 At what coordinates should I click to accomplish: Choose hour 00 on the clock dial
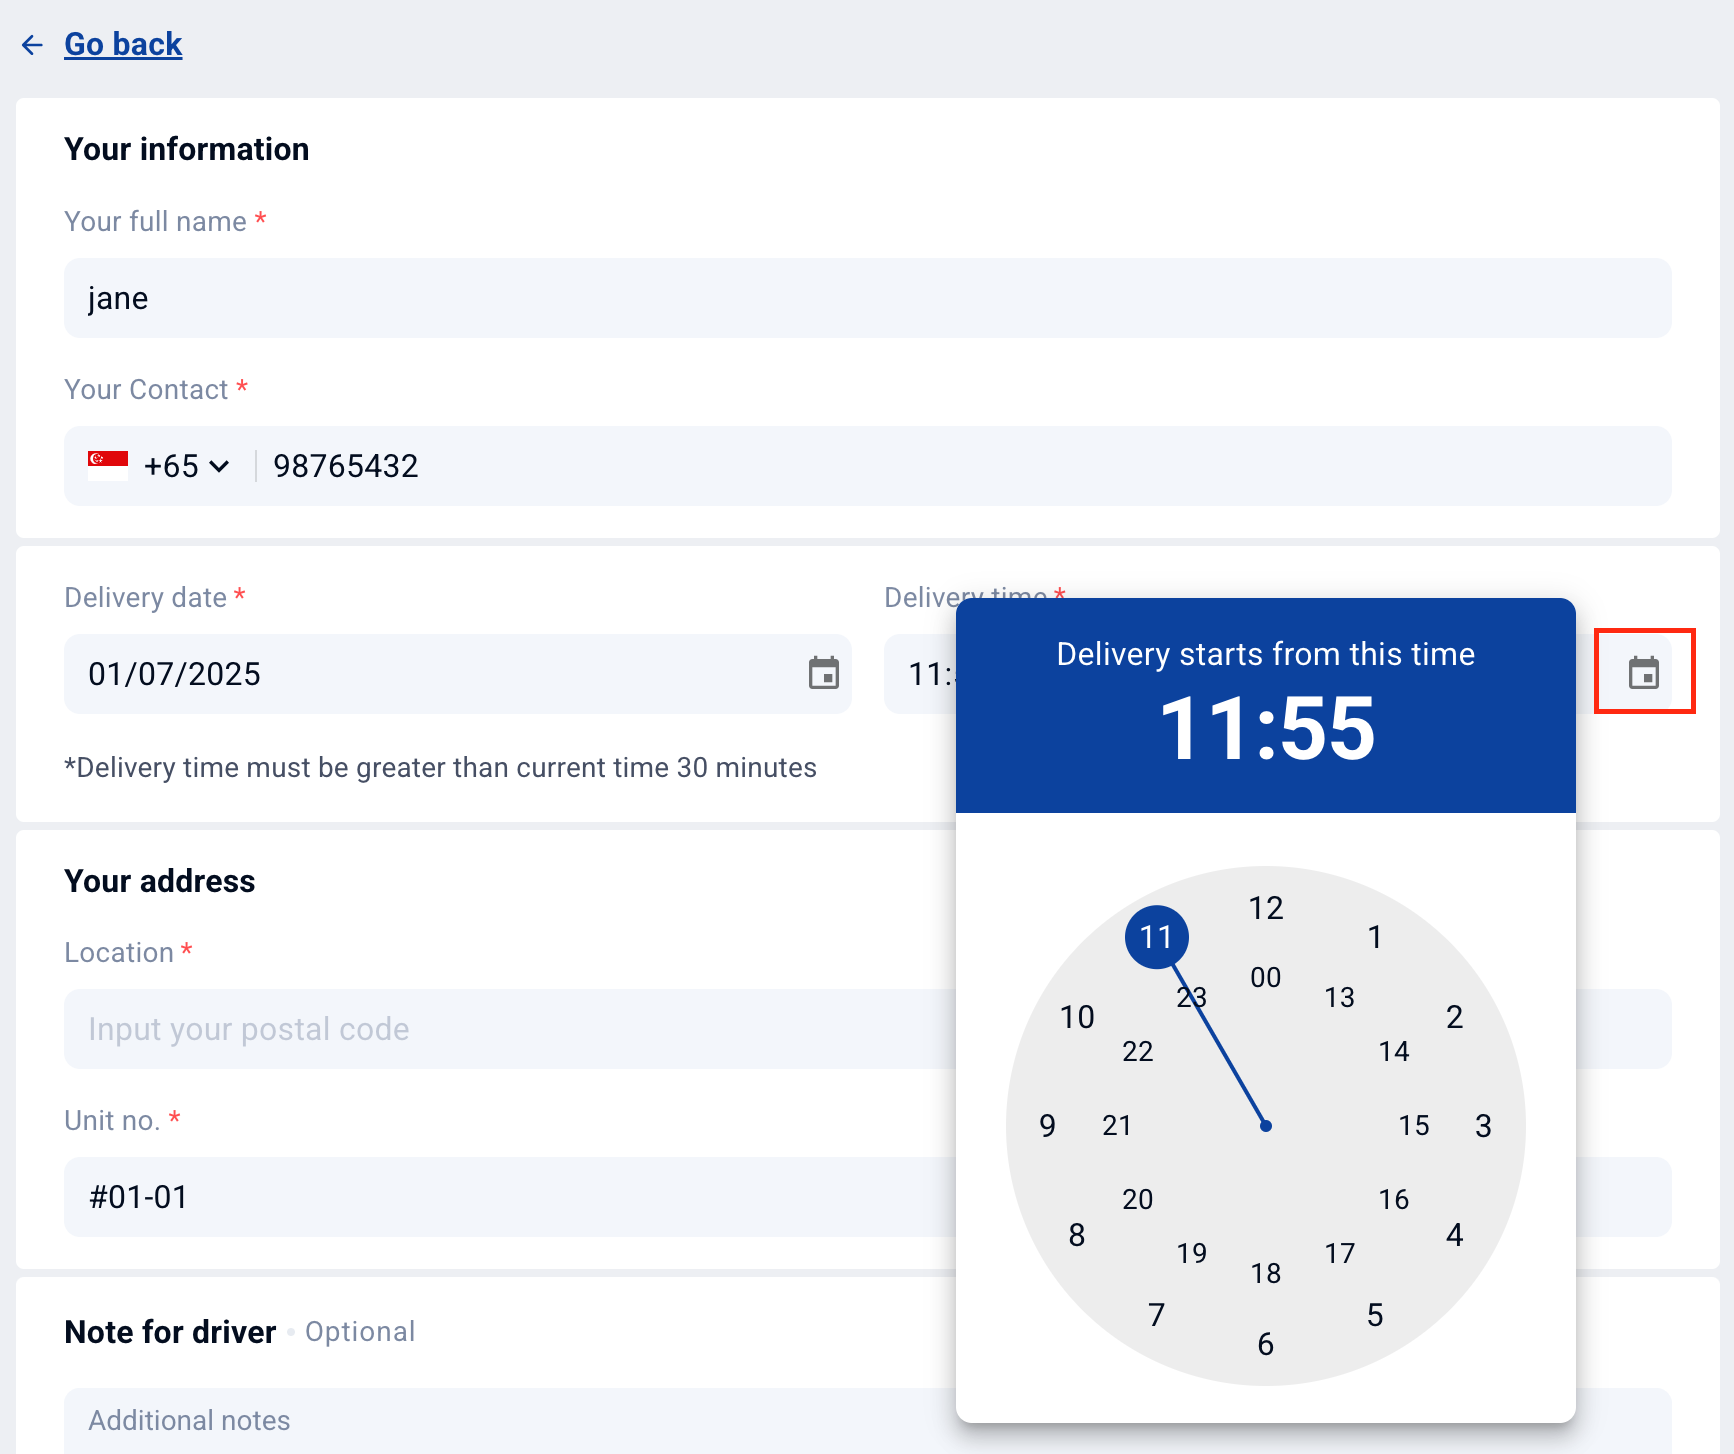[x=1265, y=977]
